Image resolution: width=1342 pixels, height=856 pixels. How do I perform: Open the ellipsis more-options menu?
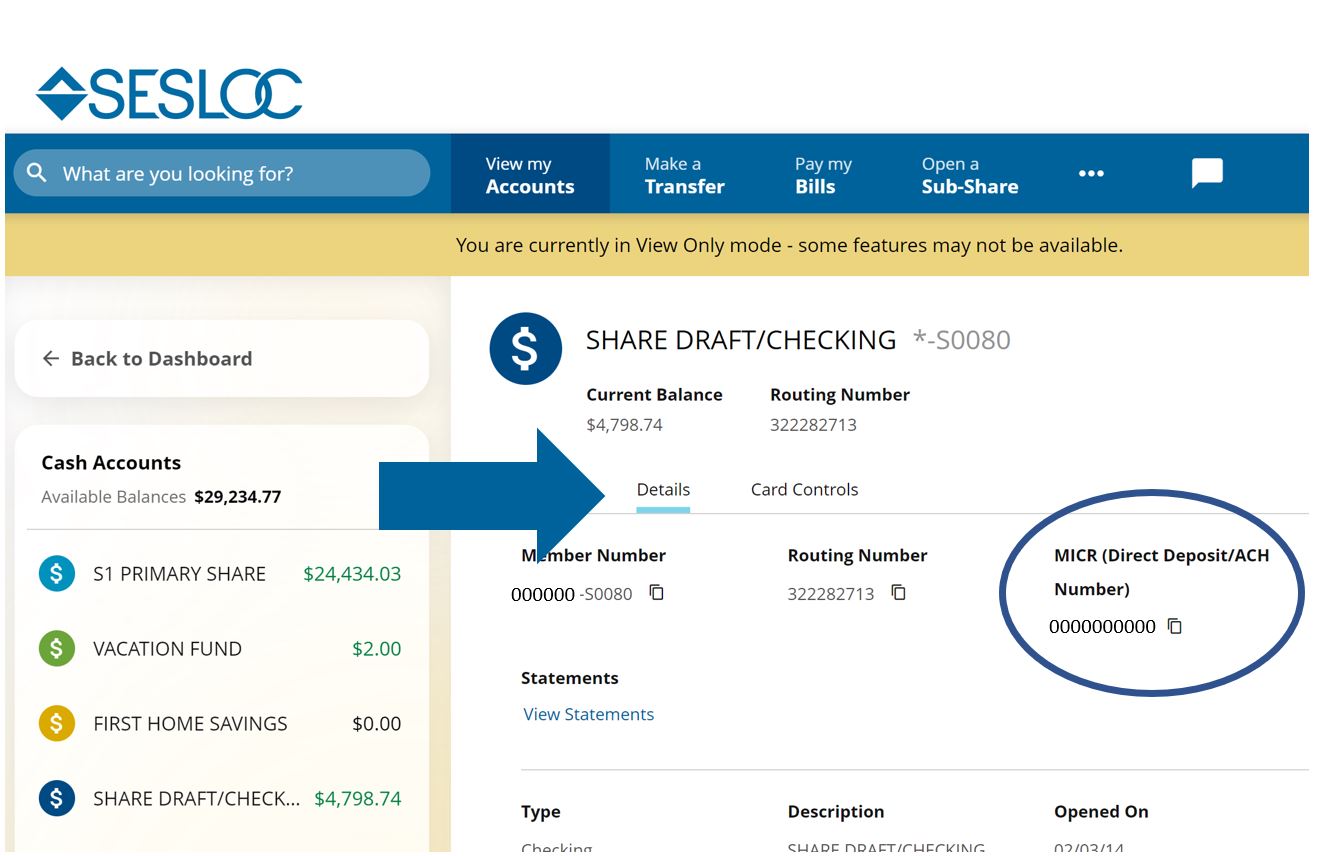pos(1091,172)
